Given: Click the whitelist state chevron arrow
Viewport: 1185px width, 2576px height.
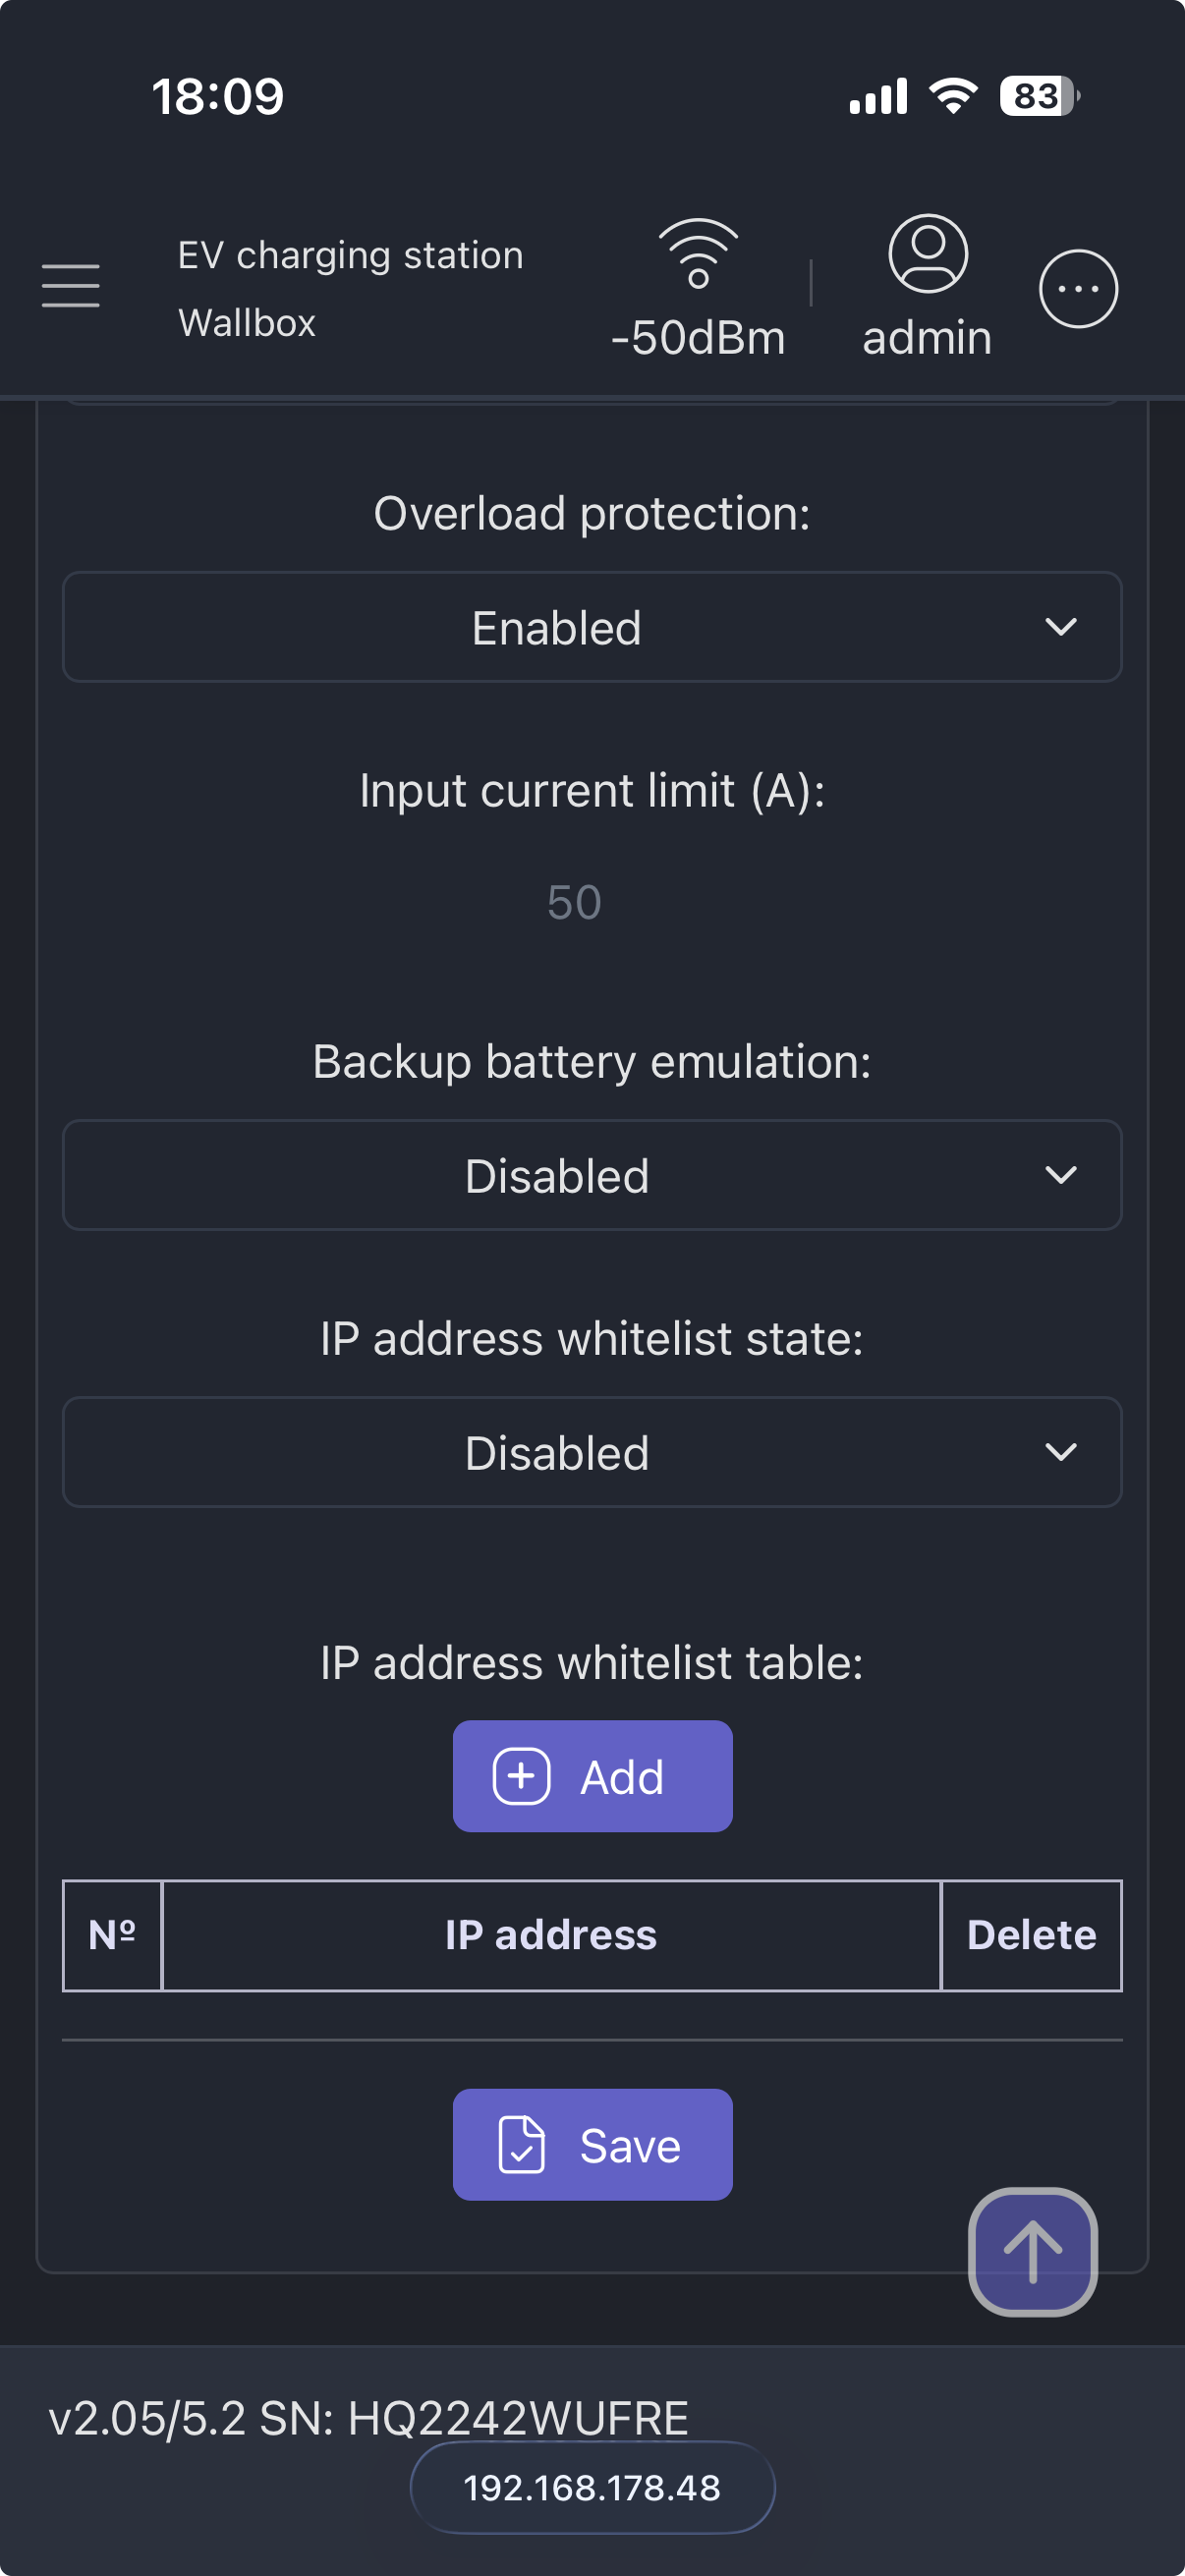Looking at the screenshot, I should 1060,1452.
